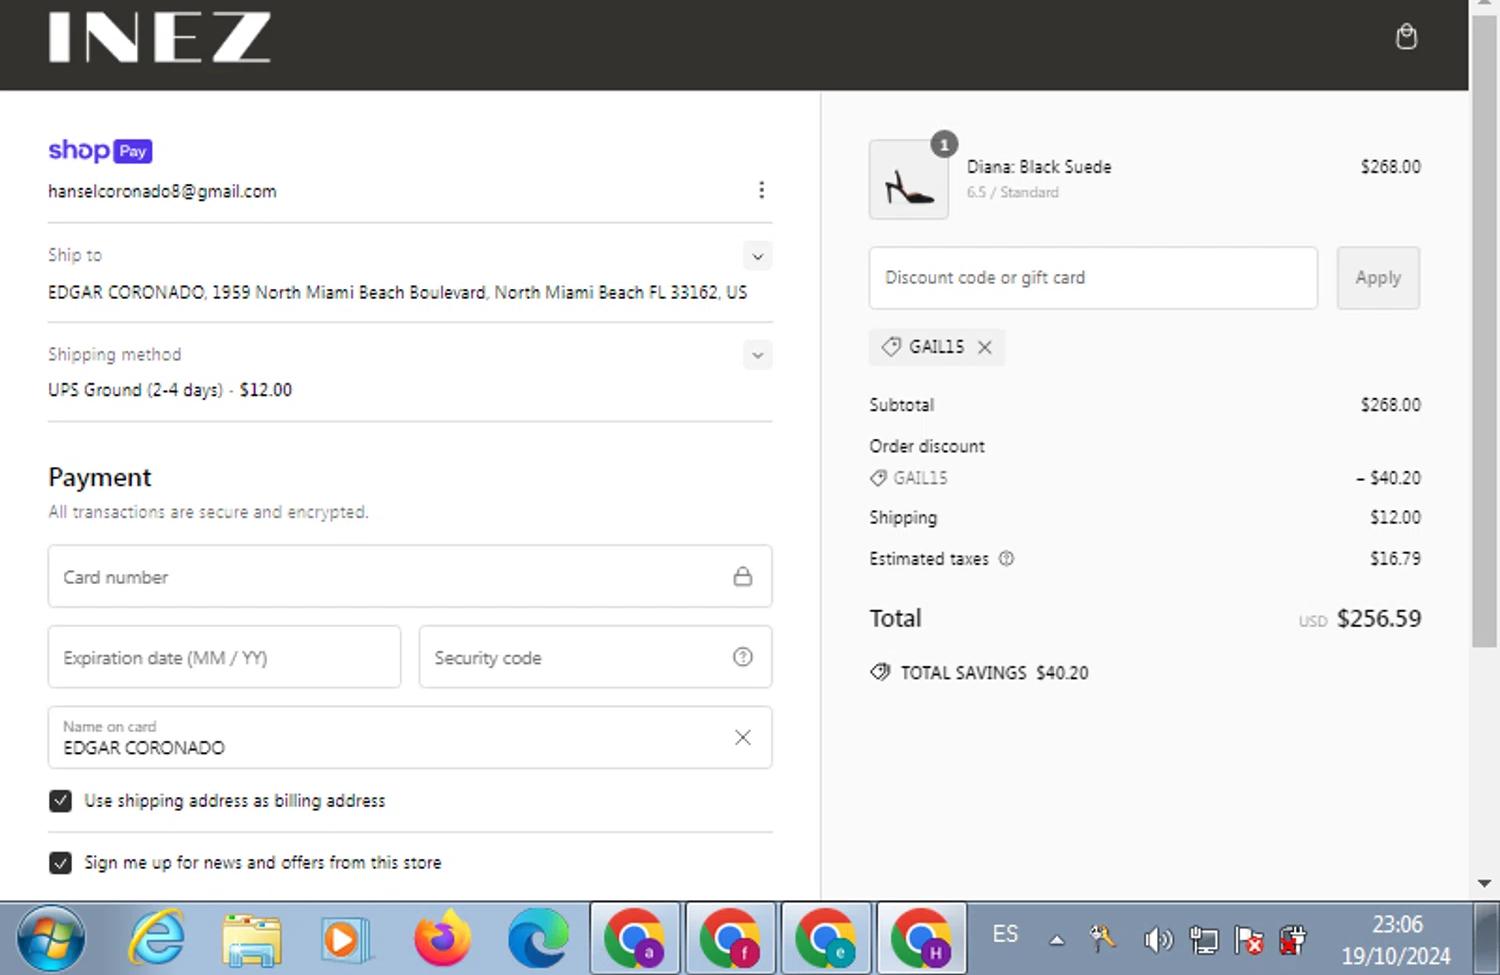Click the network tray icon
Screen dimensions: 1500x975
(1203, 940)
